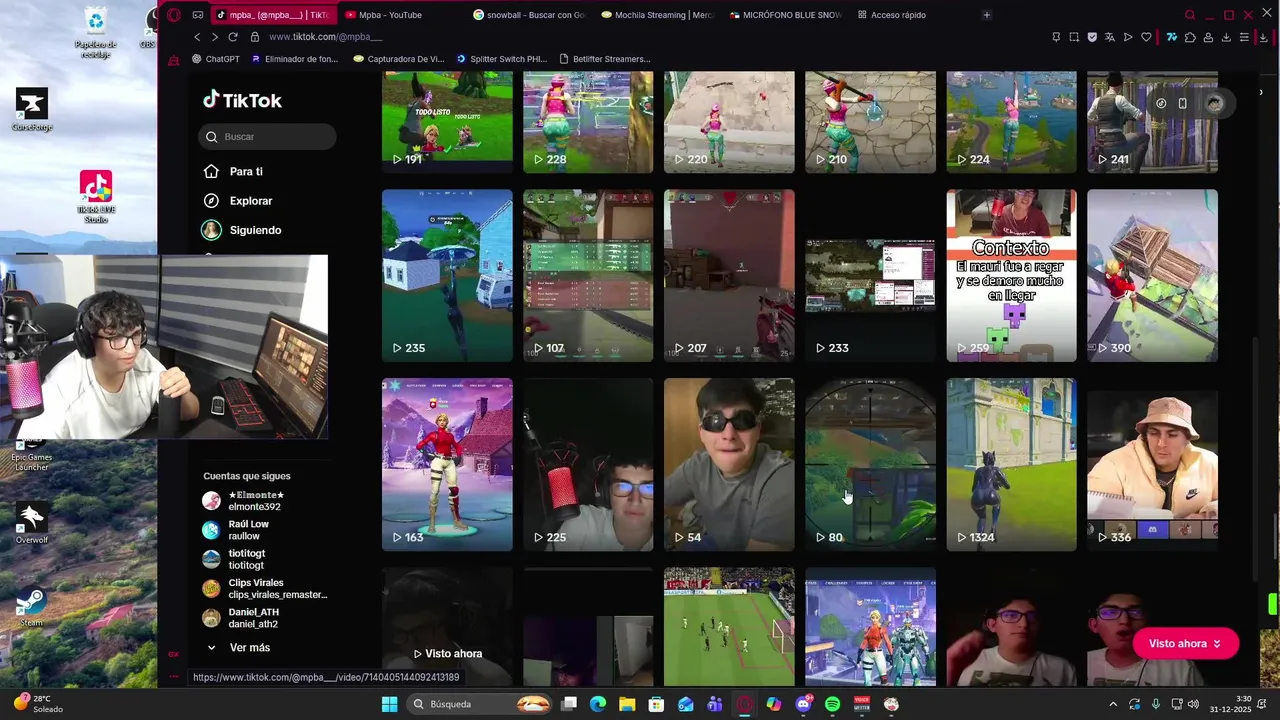
Task: Open File Explorer from taskbar
Action: 627,704
